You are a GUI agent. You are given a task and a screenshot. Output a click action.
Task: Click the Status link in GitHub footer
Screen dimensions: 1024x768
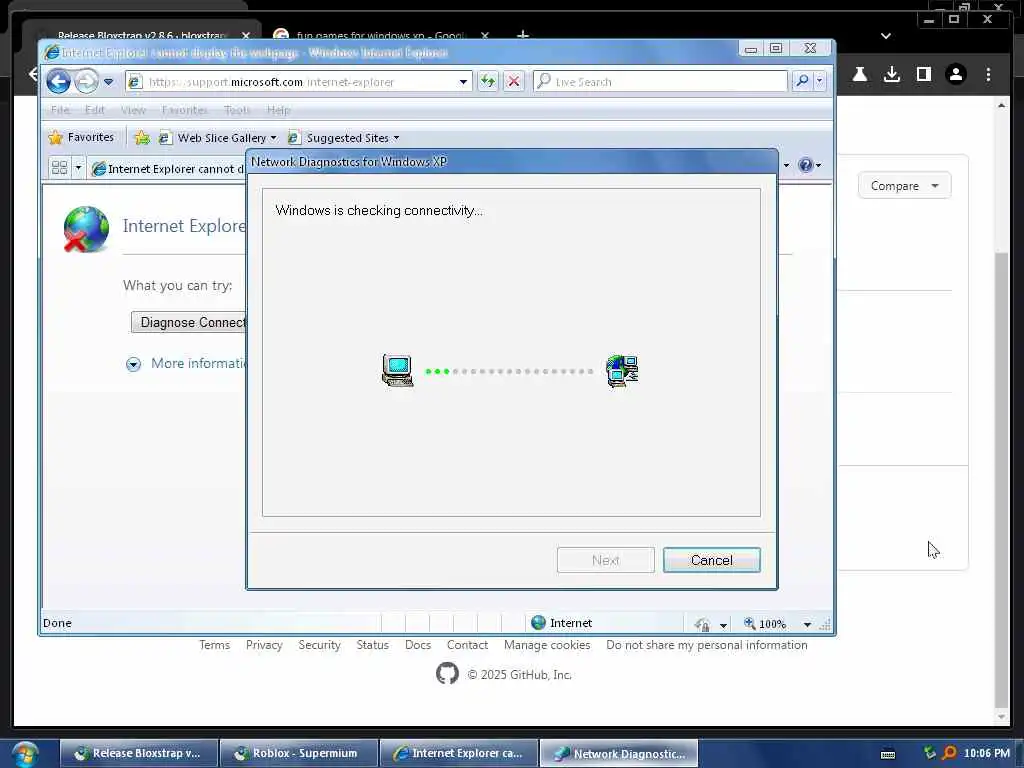click(372, 645)
